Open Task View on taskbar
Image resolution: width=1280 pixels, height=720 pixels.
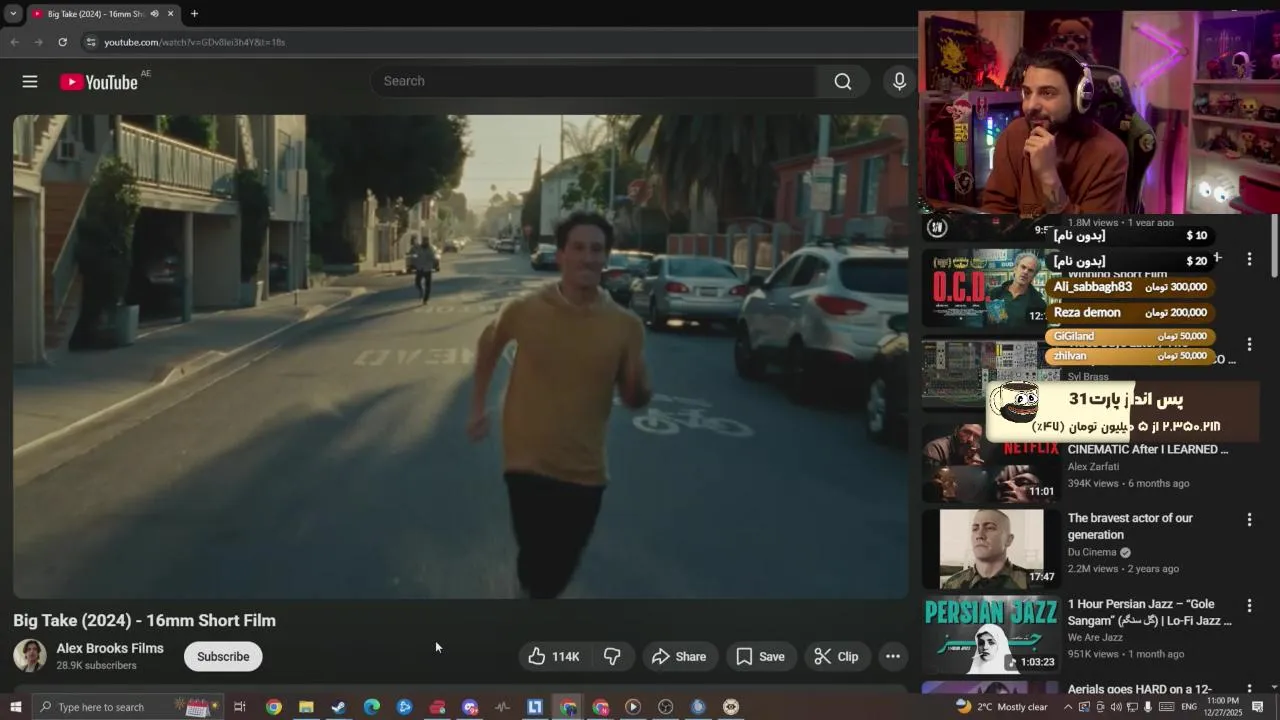click(x=240, y=707)
